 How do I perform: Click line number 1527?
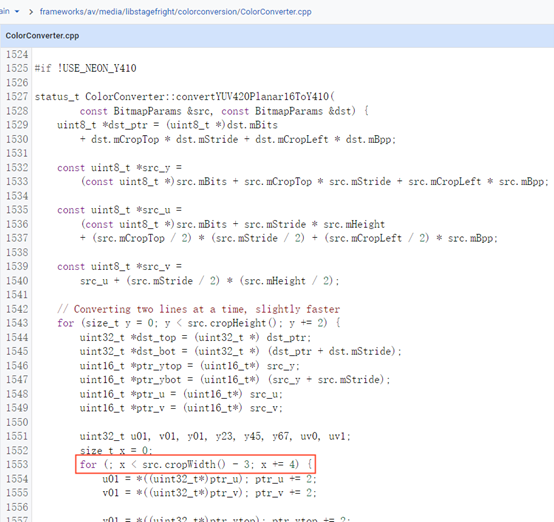point(17,96)
